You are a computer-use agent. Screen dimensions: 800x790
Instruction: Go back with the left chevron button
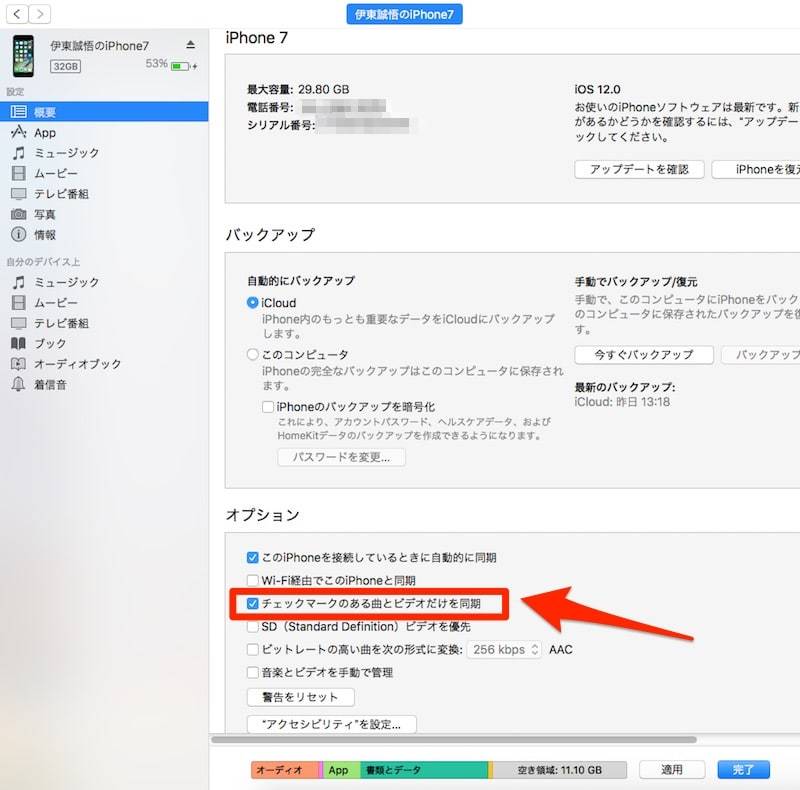click(17, 14)
